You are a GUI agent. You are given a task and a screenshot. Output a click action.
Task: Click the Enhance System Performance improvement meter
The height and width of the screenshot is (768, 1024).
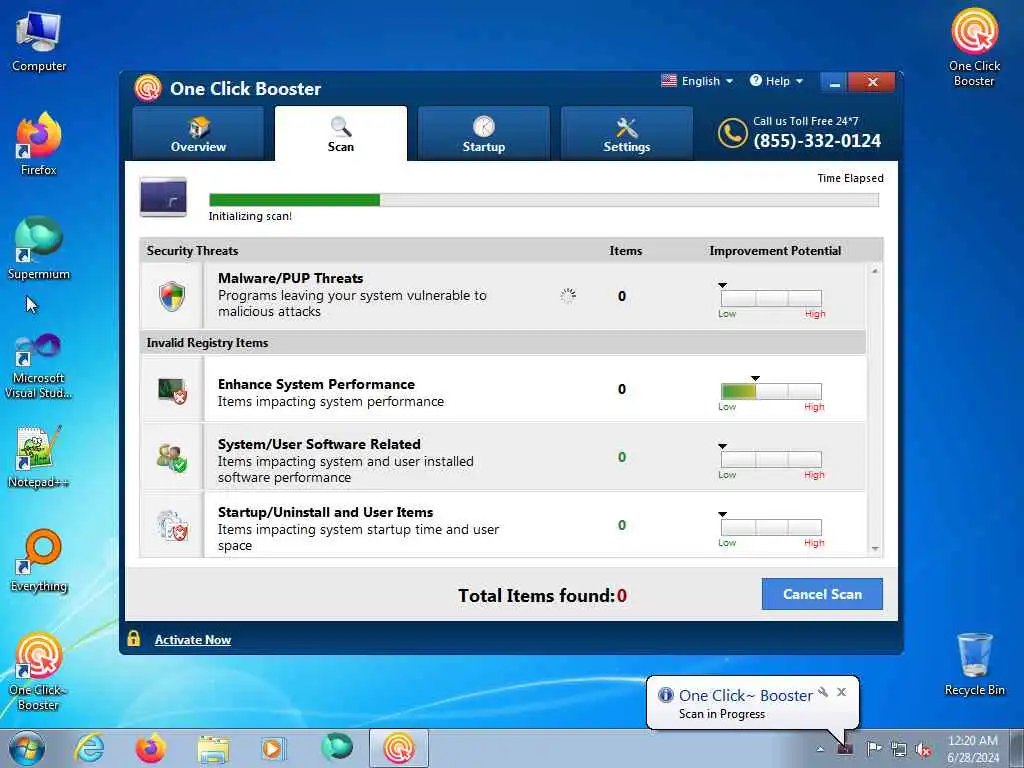click(771, 391)
